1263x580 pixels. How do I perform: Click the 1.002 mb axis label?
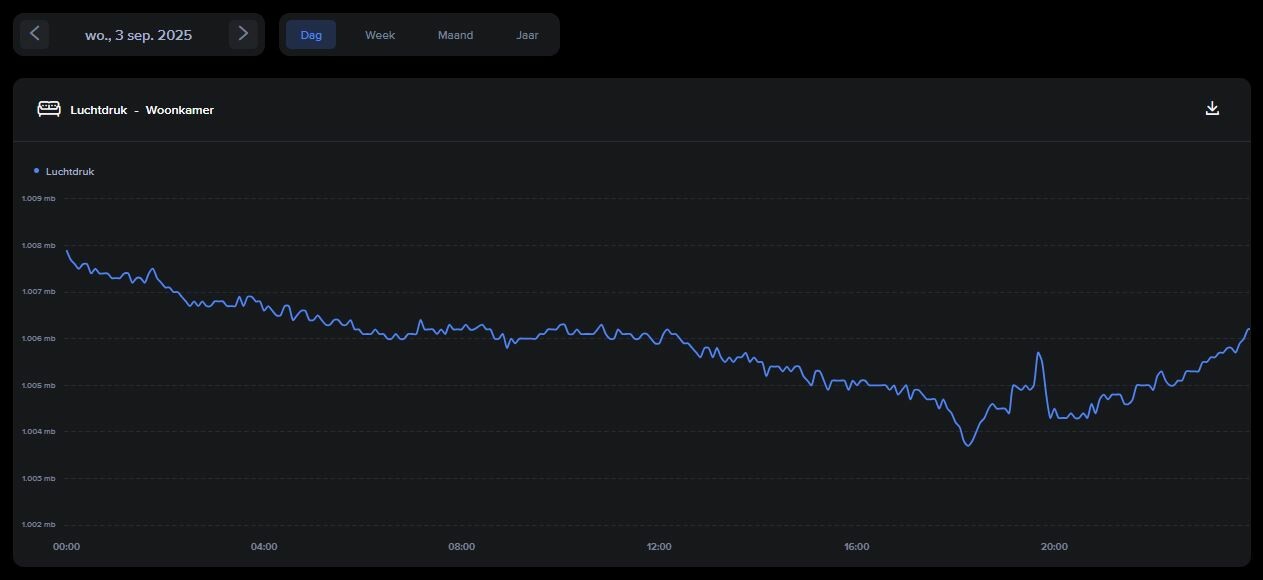click(x=39, y=525)
